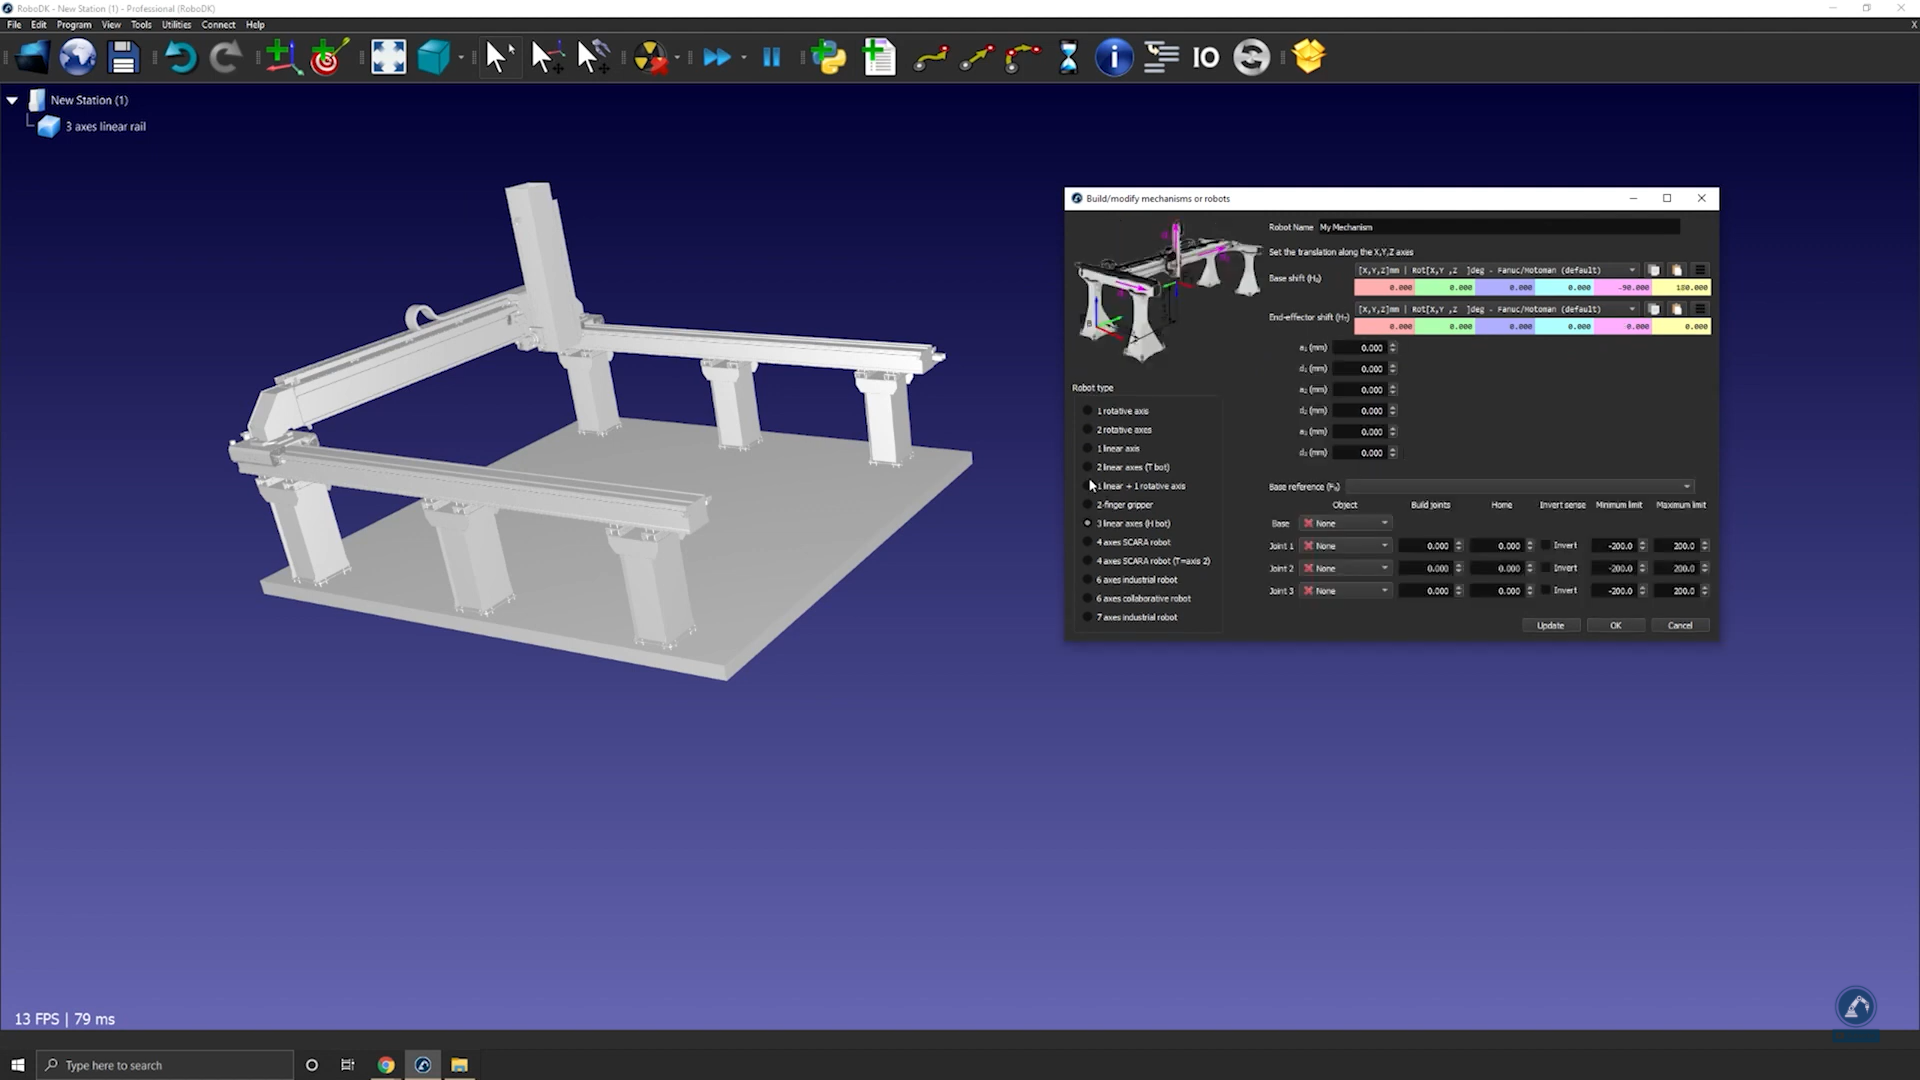Click the Add Python program icon

tap(828, 57)
